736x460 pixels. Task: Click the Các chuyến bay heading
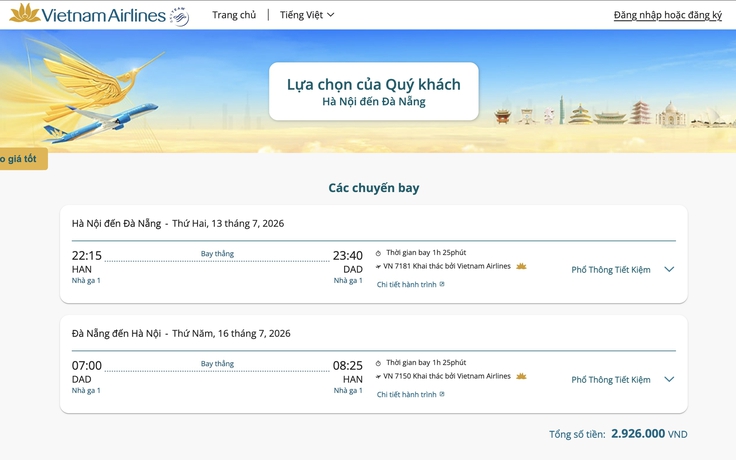pos(374,188)
